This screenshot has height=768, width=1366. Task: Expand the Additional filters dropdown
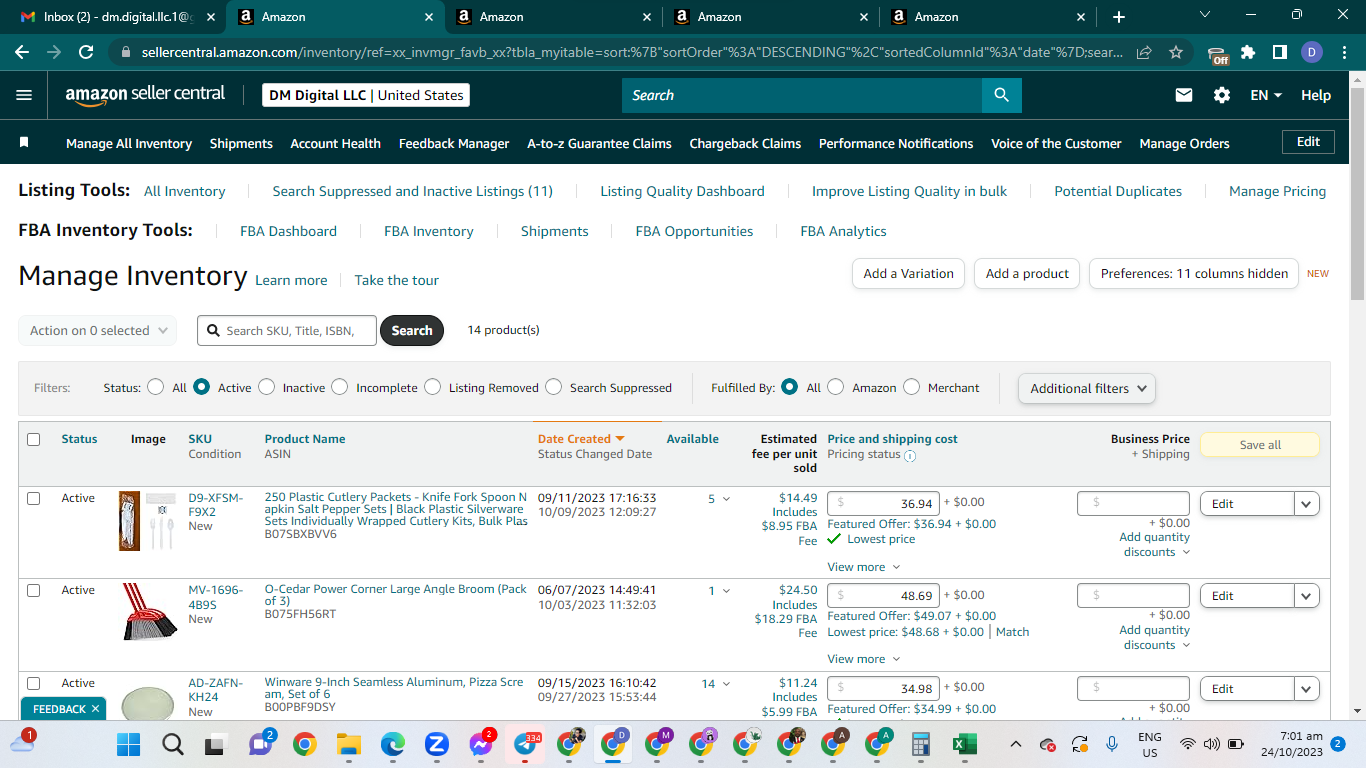coord(1086,388)
